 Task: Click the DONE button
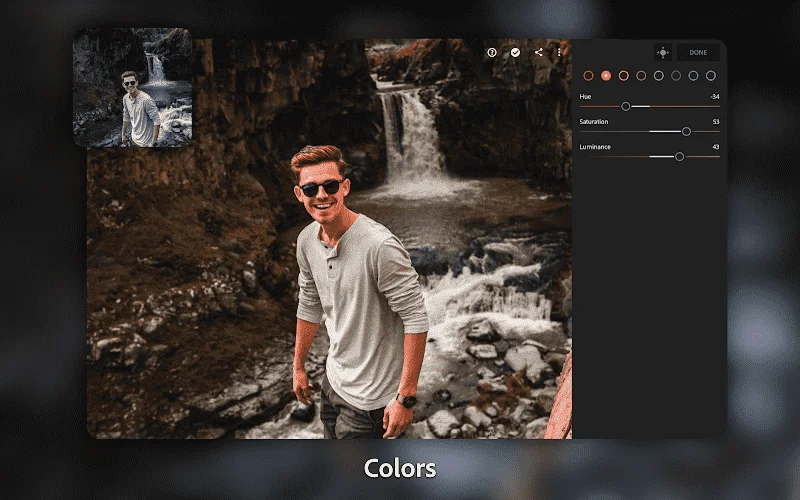pyautogui.click(x=698, y=52)
